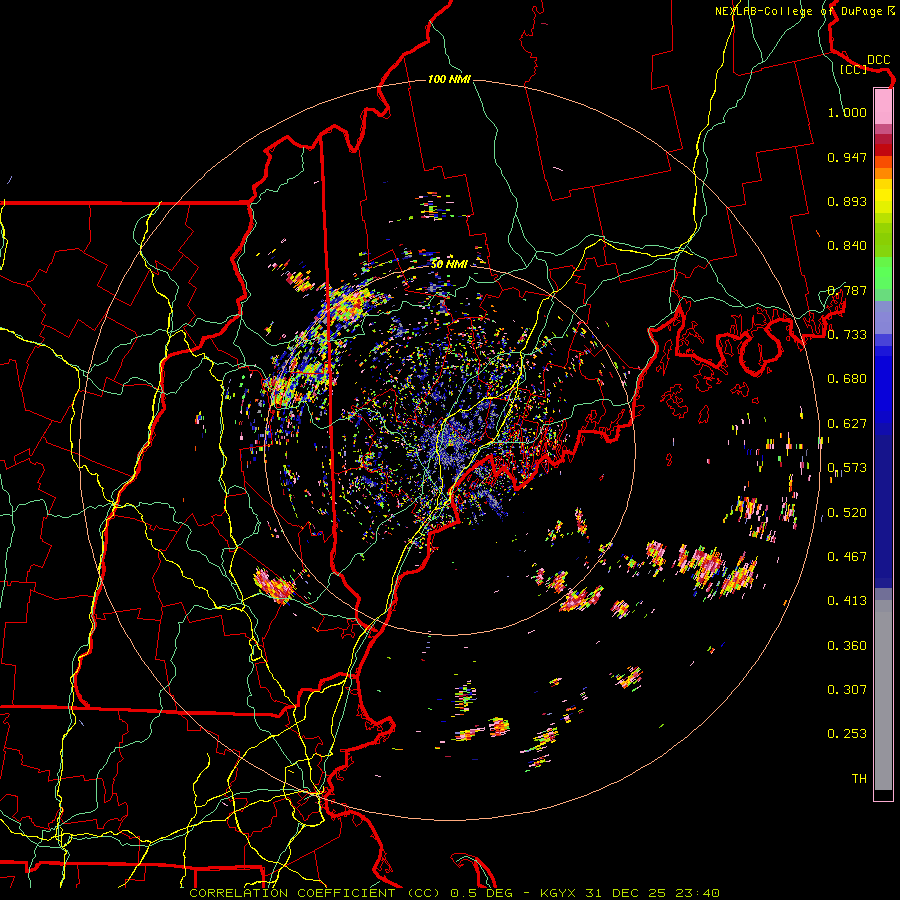Click the TH threshold label
Screen dimensions: 900x900
[859, 779]
